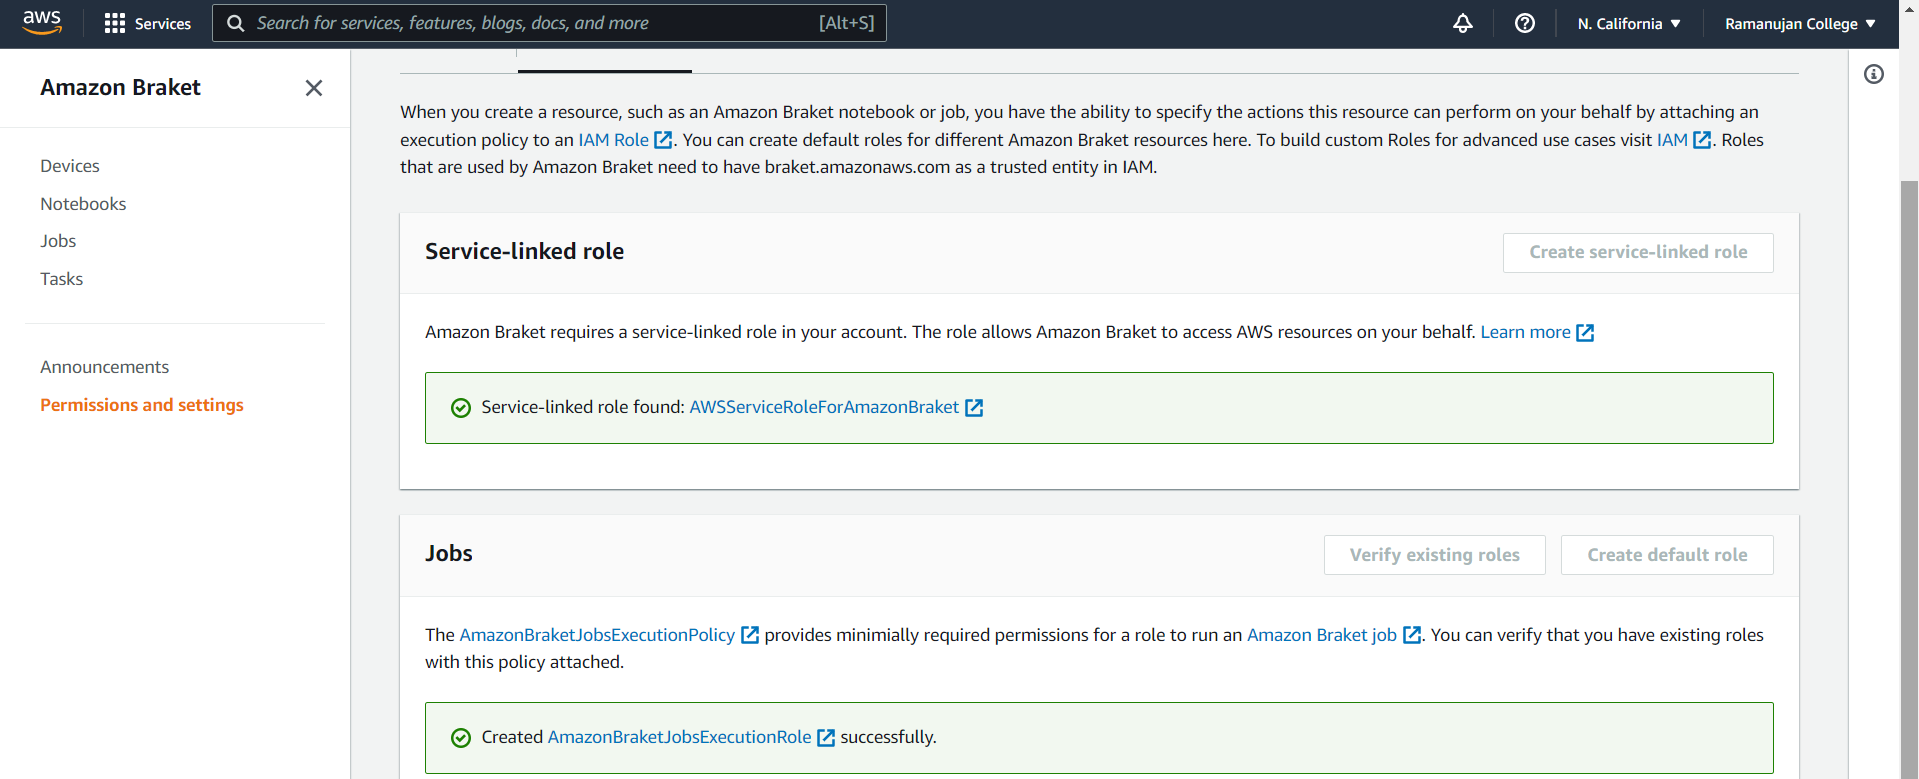Open the Learn more link

click(1525, 332)
